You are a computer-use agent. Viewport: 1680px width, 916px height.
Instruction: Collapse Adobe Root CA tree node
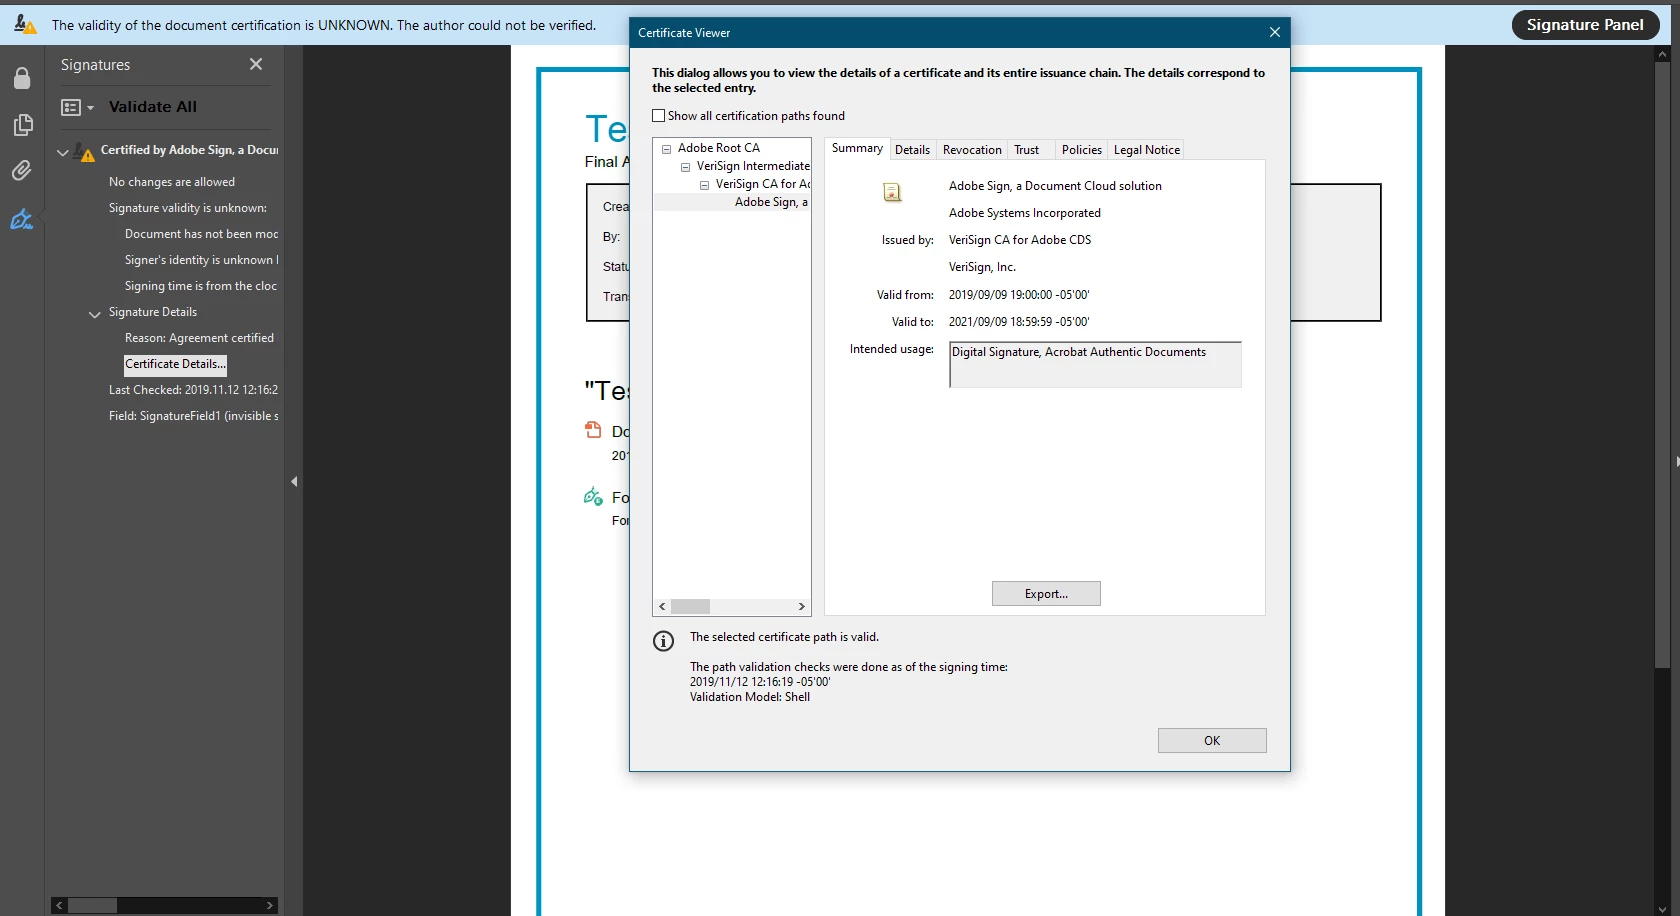coord(666,149)
